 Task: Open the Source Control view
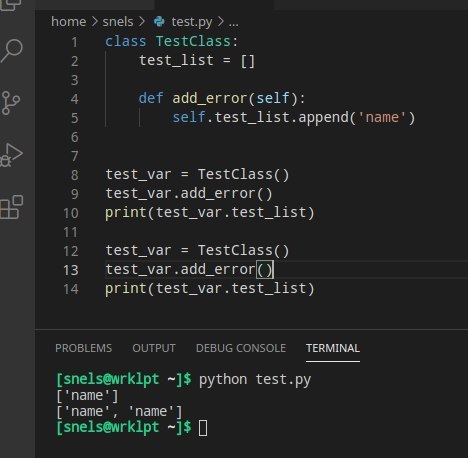[11, 103]
